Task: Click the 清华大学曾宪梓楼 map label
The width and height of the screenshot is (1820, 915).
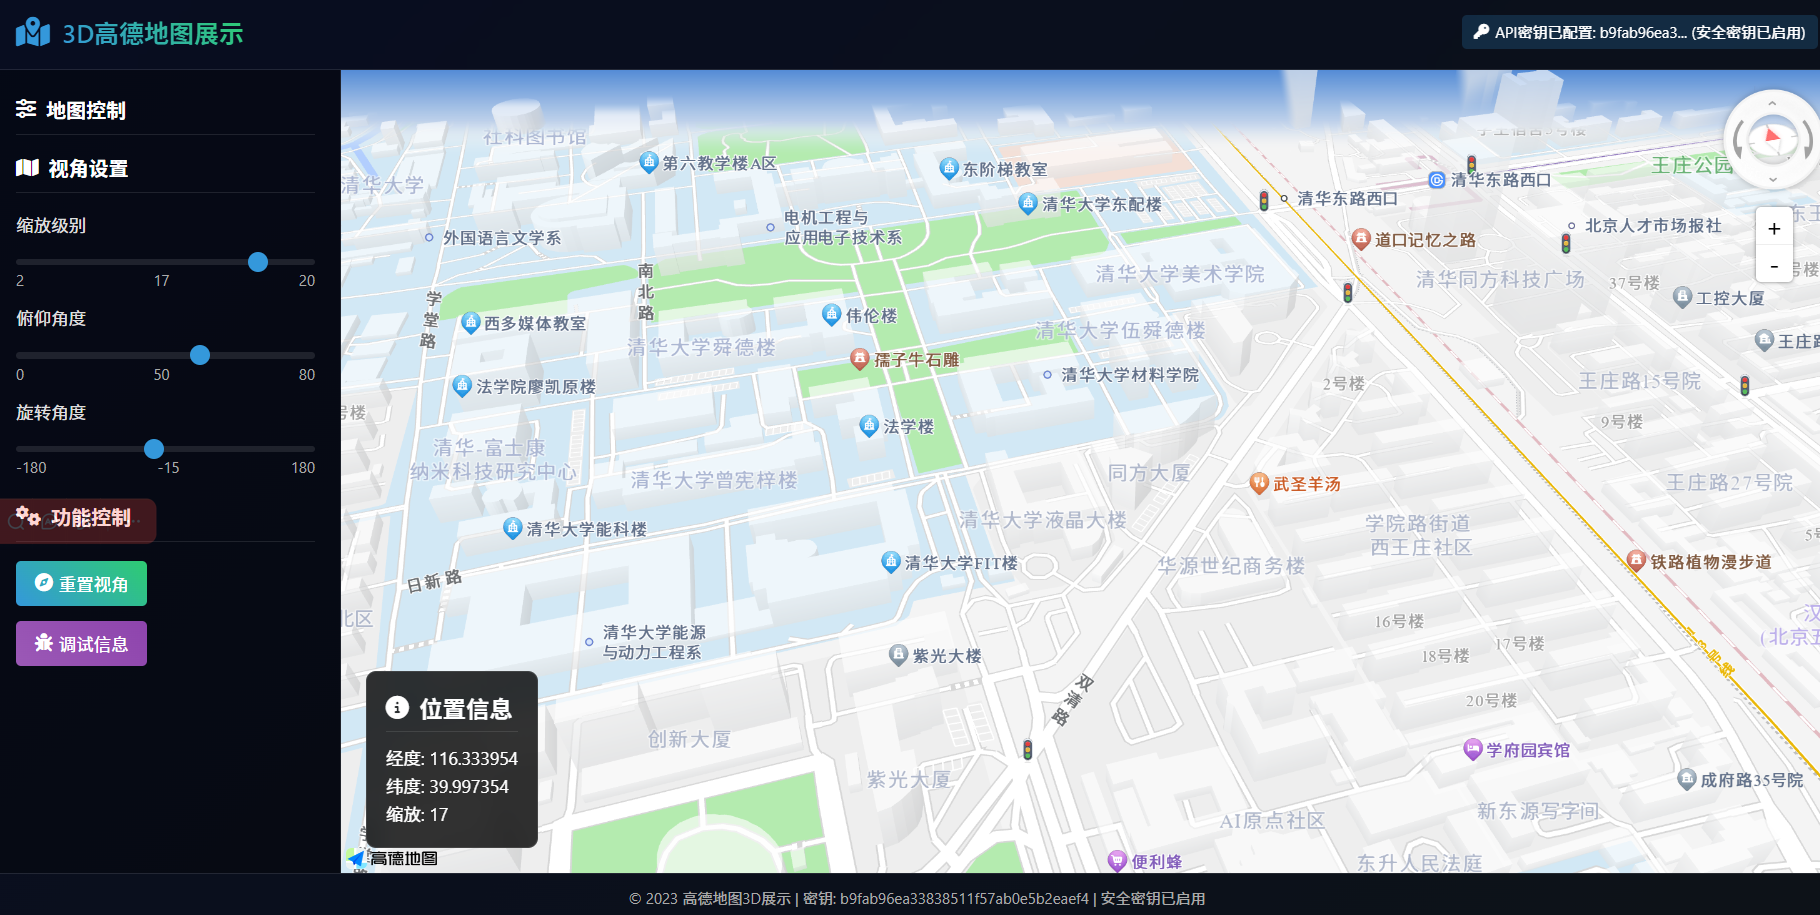Action: click(x=714, y=480)
